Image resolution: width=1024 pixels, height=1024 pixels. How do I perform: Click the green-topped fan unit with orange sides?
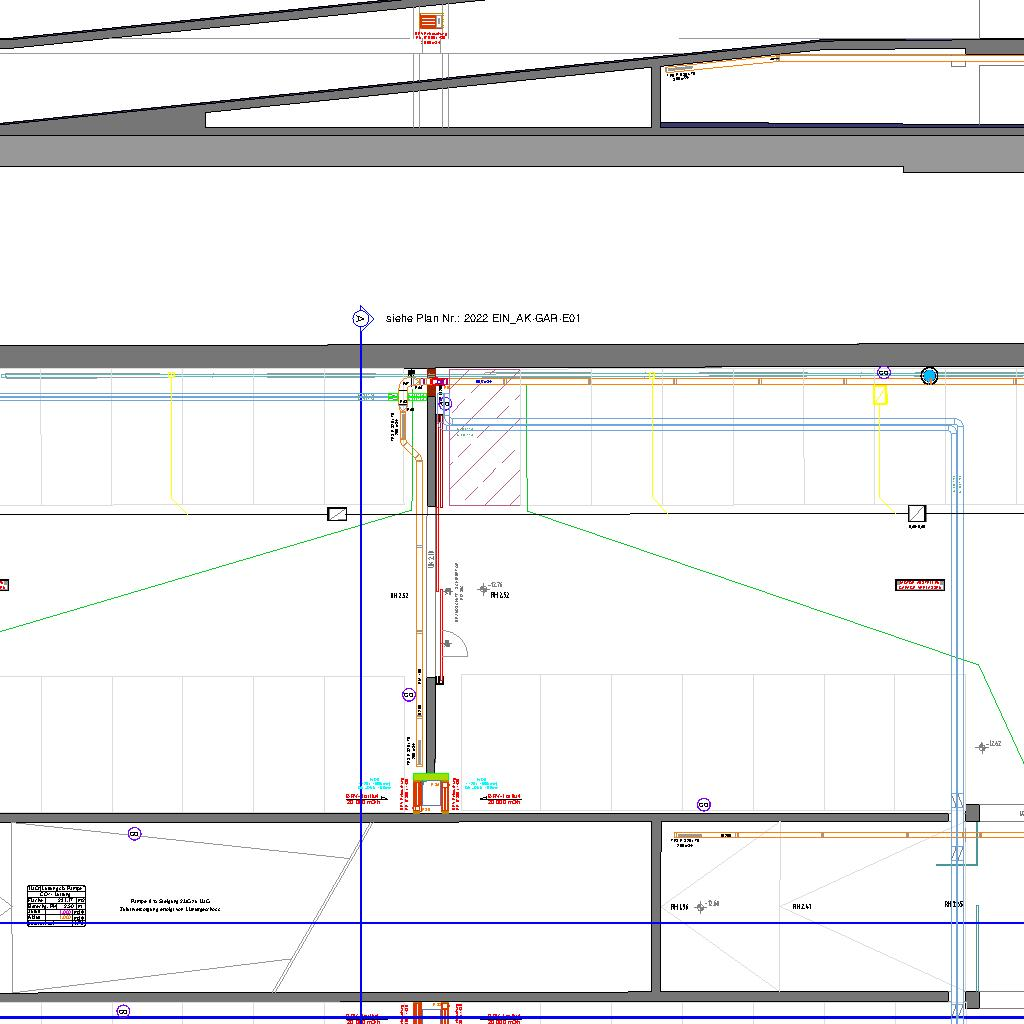click(x=431, y=791)
